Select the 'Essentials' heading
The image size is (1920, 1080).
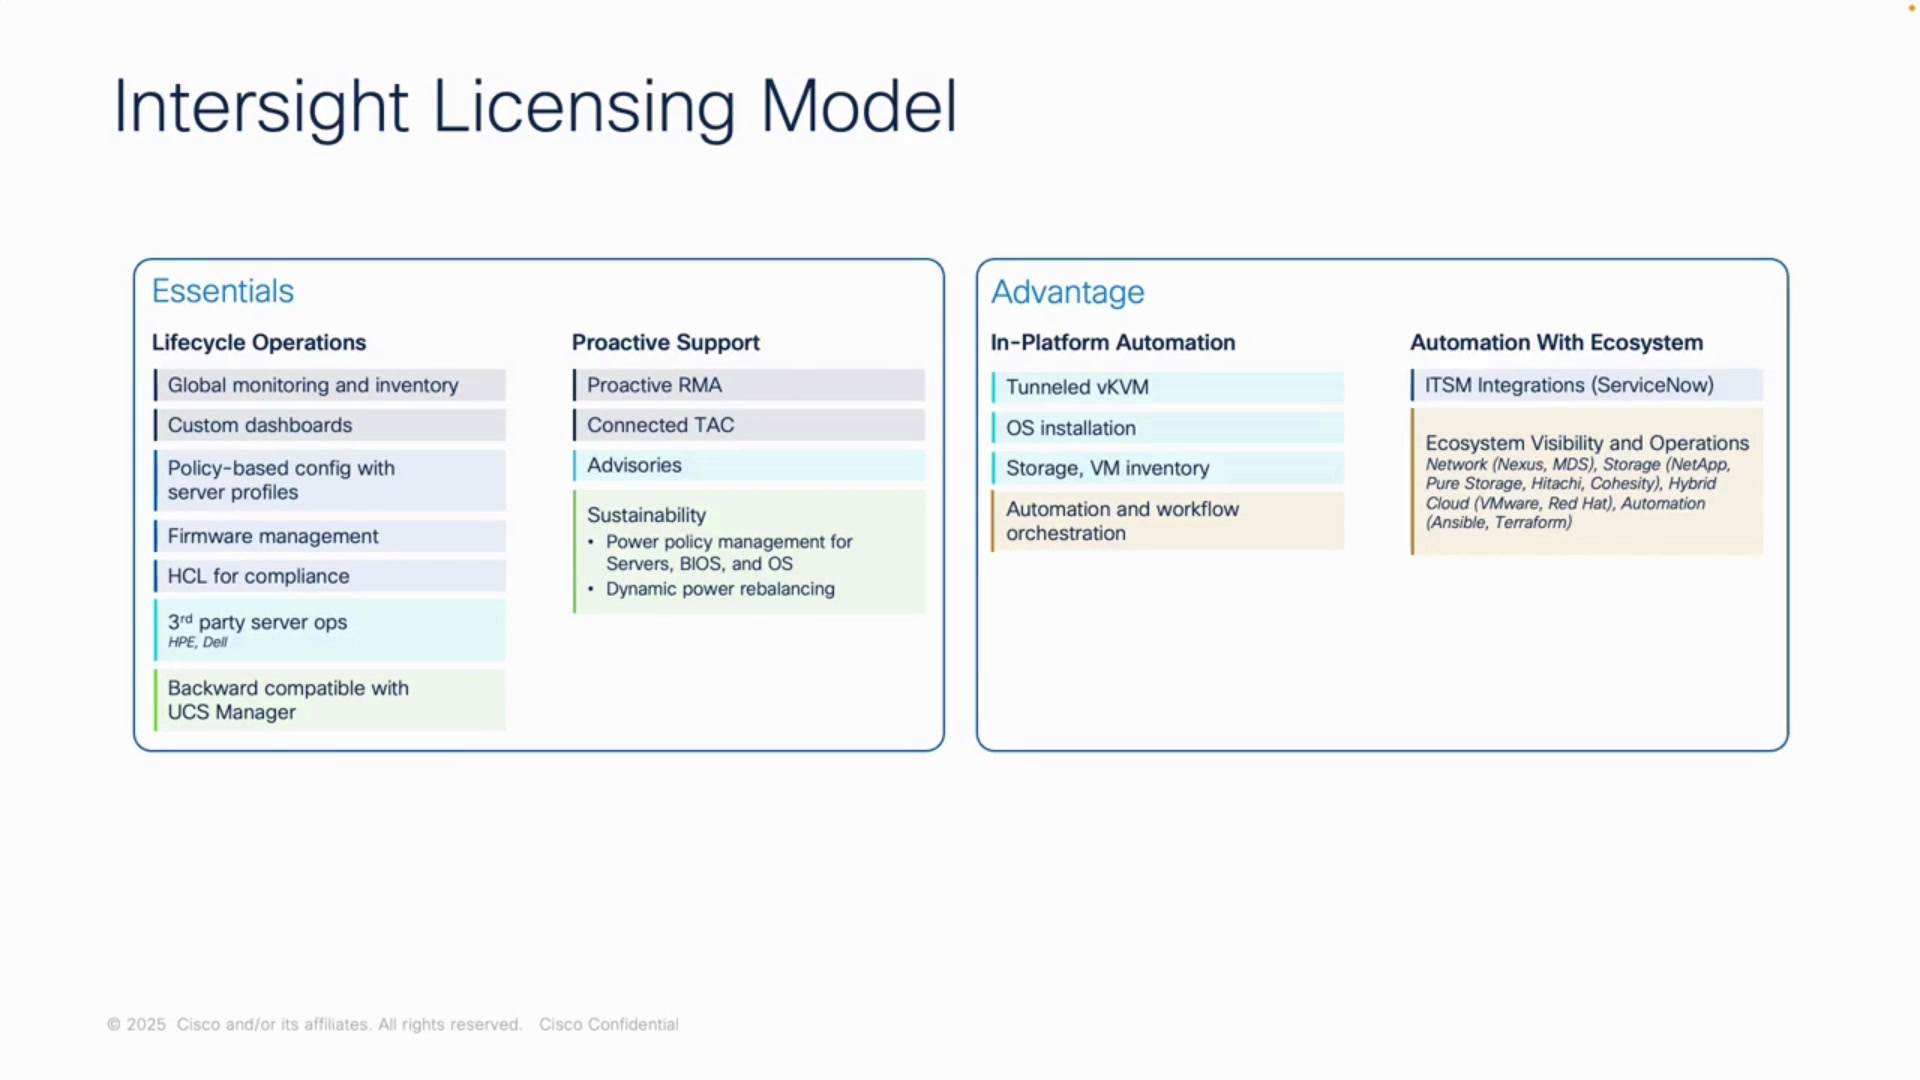tap(223, 291)
